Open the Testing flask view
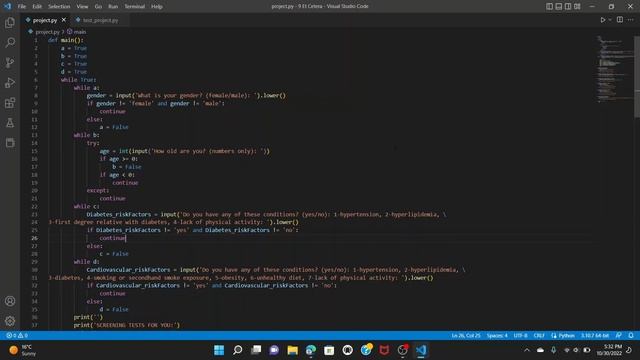640x360 pixels. (x=10, y=122)
